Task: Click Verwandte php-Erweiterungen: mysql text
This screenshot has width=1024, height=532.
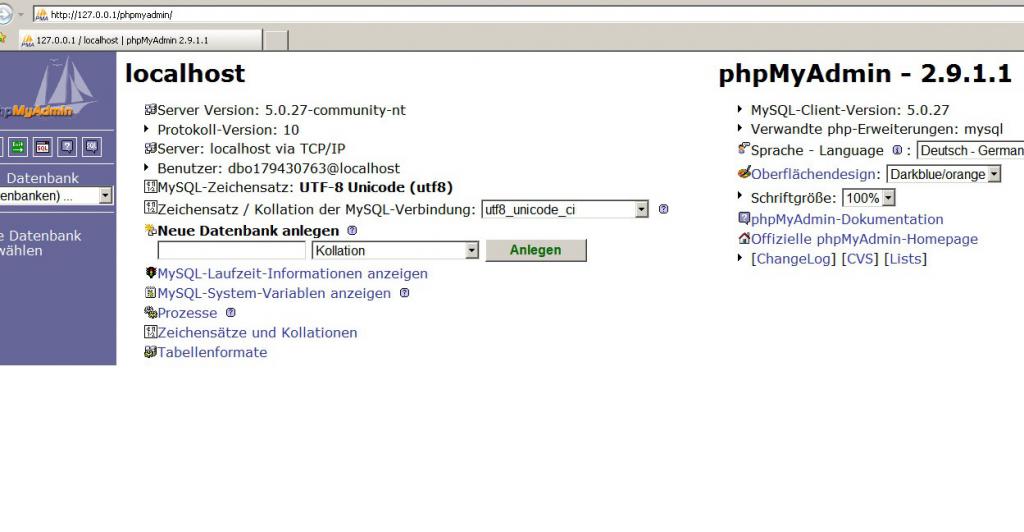Action: pyautogui.click(x=876, y=129)
